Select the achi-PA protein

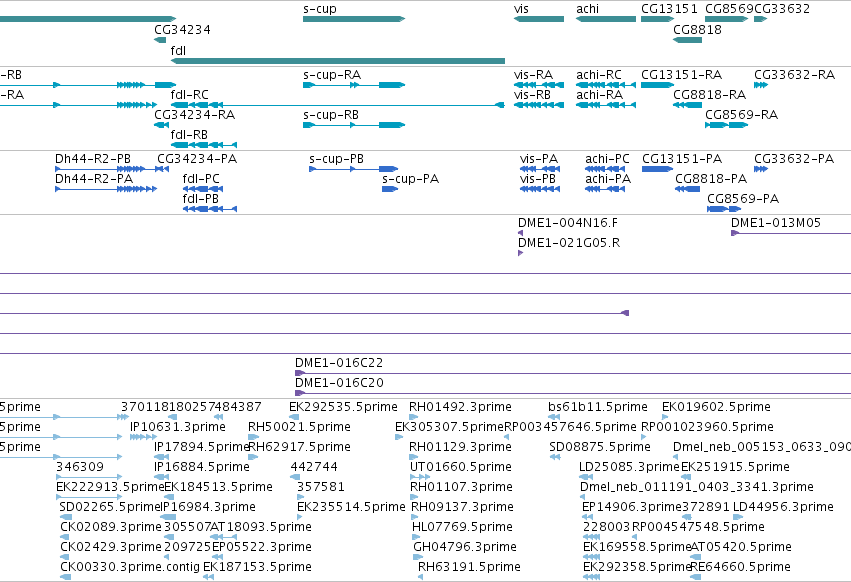(605, 189)
